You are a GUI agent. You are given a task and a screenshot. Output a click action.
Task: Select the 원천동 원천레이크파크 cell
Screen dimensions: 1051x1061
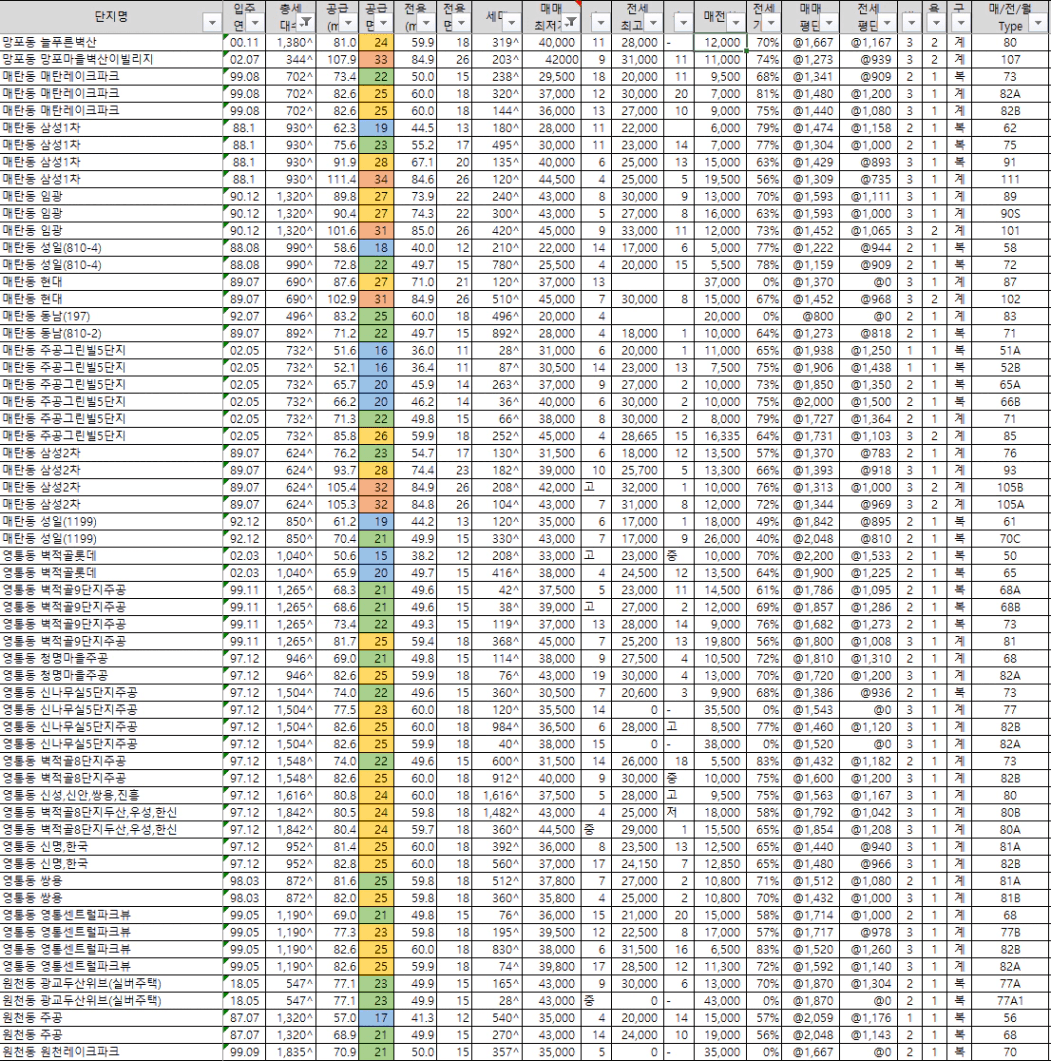point(111,1052)
